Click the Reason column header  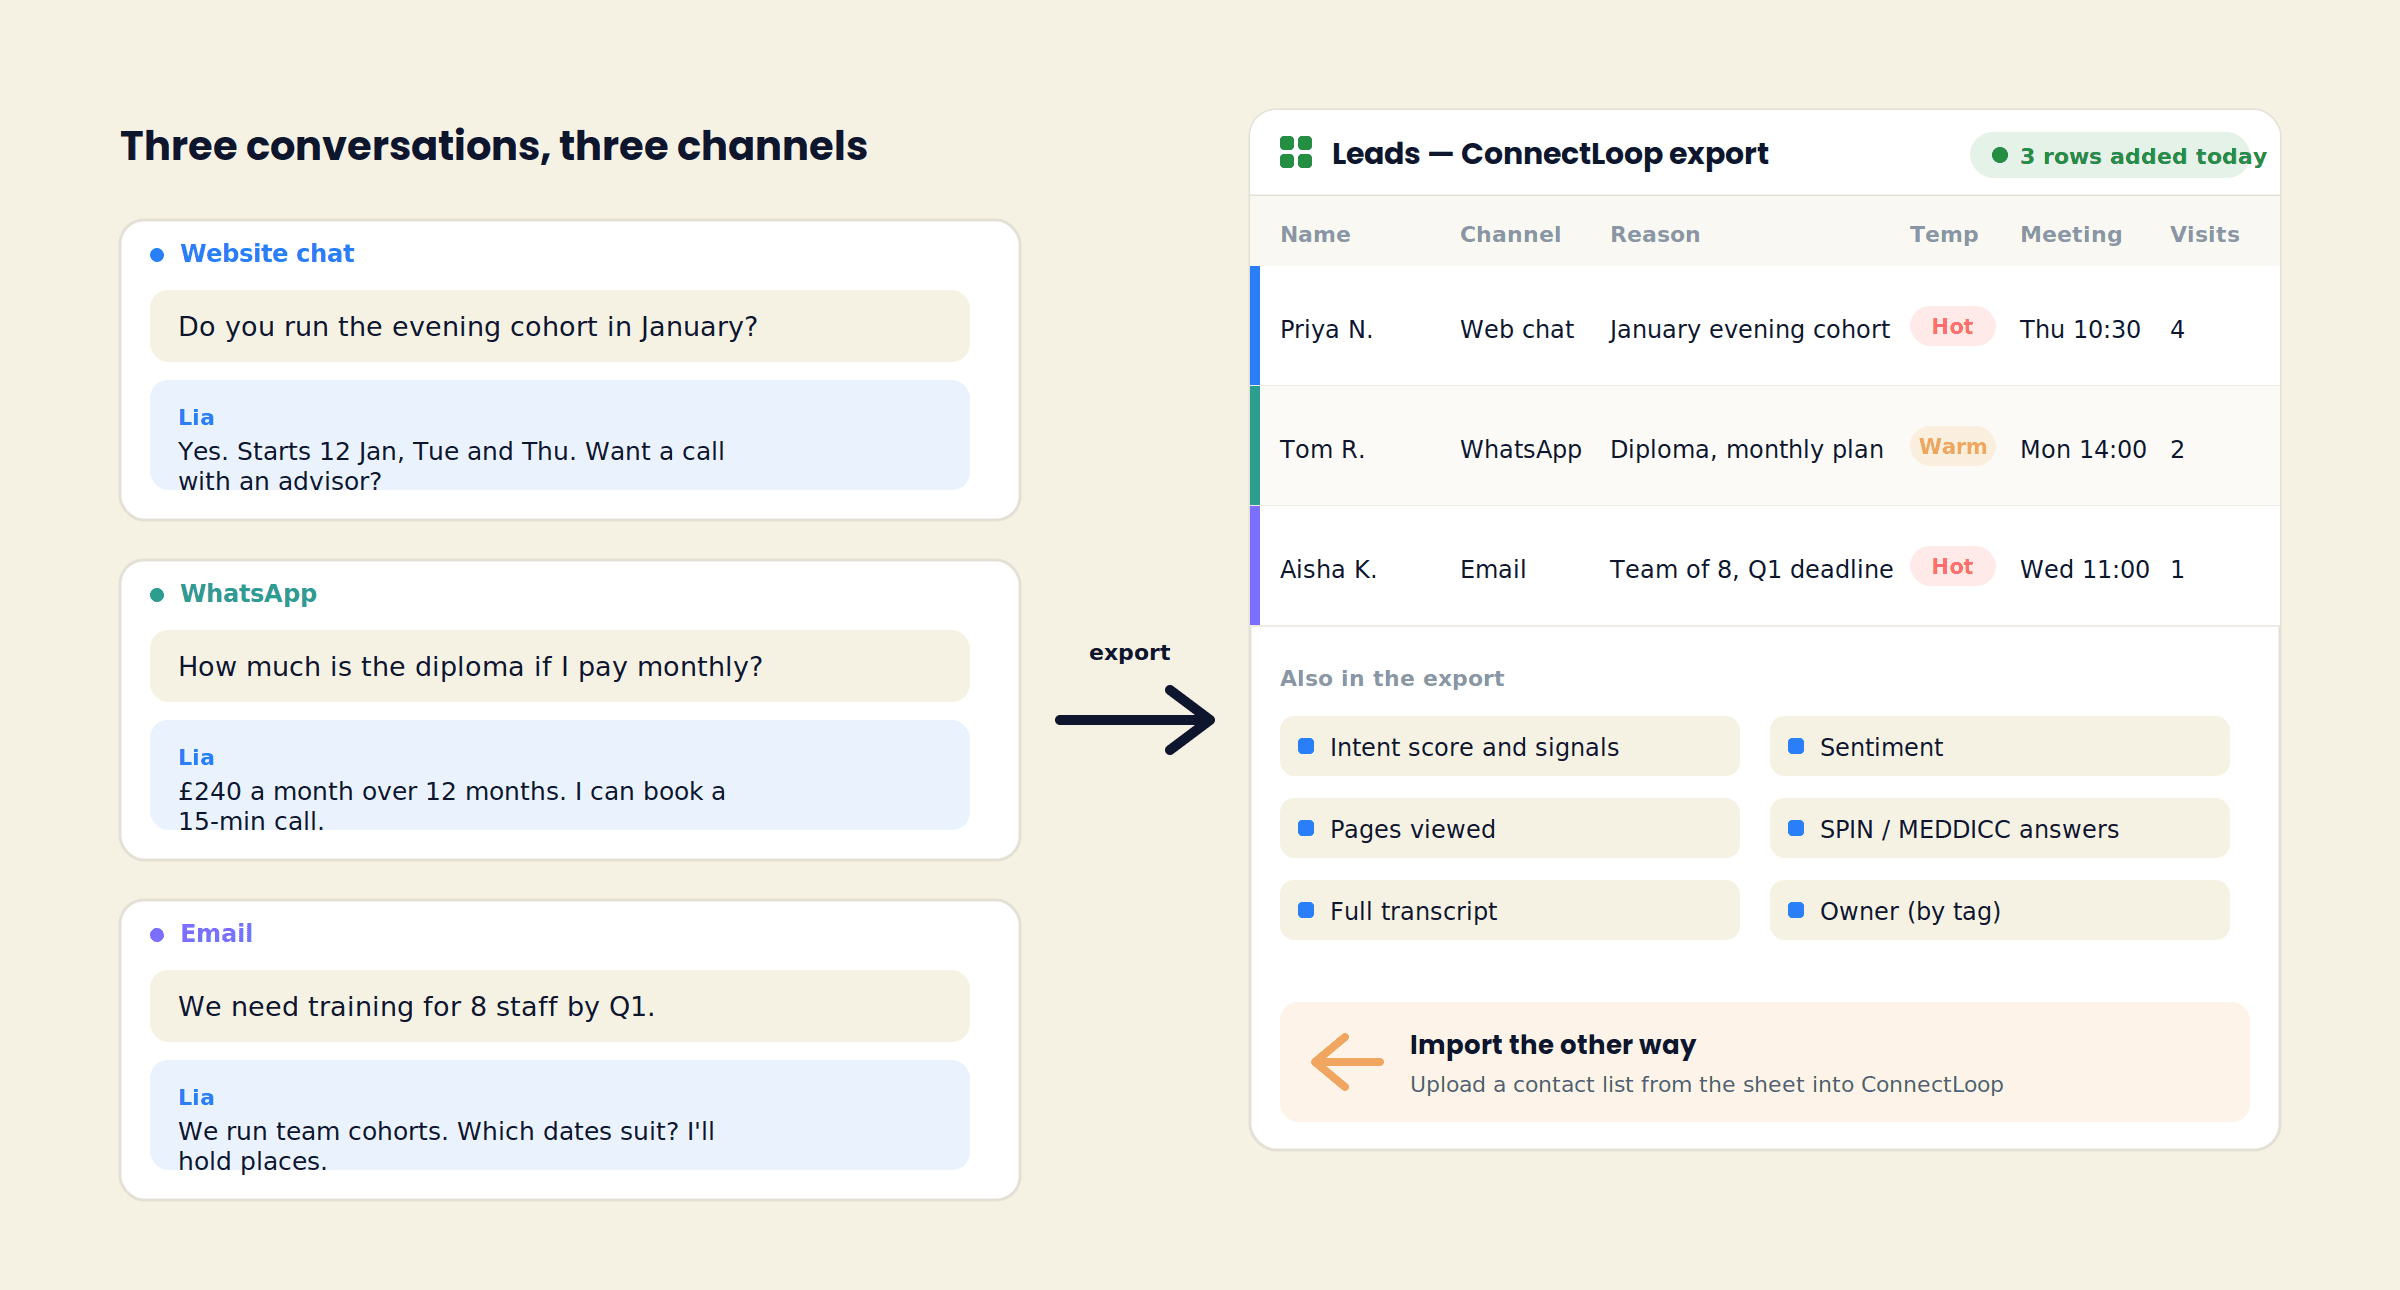pyautogui.click(x=1655, y=234)
